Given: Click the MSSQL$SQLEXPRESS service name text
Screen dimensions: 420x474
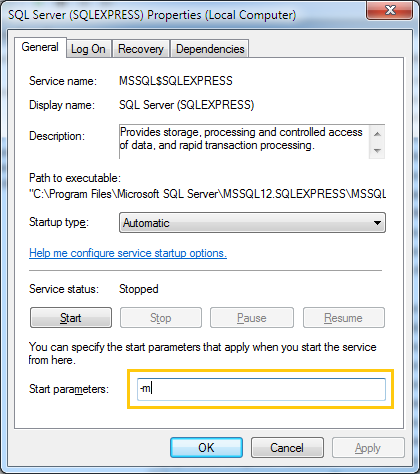Looking at the screenshot, I should click(x=176, y=81).
